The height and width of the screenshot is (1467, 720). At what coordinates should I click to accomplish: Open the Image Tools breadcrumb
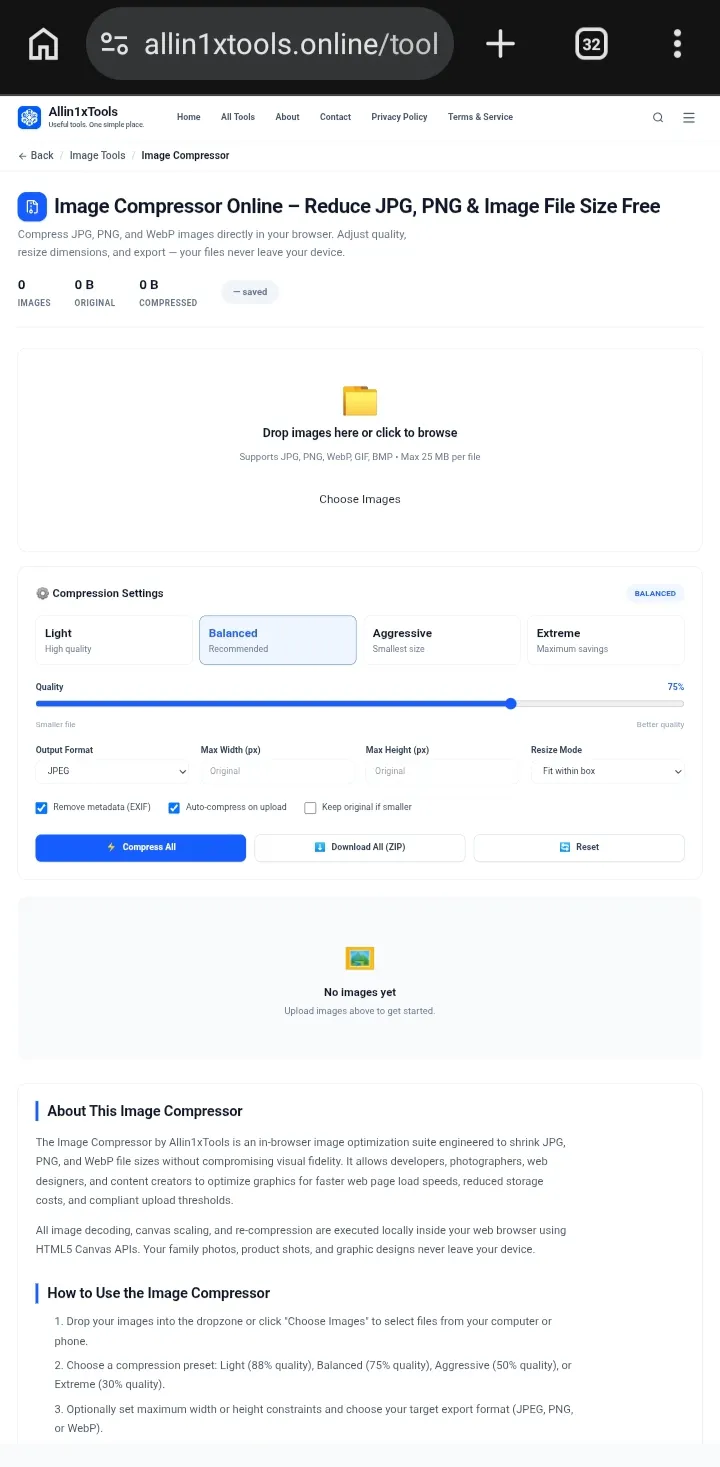pyautogui.click(x=98, y=155)
